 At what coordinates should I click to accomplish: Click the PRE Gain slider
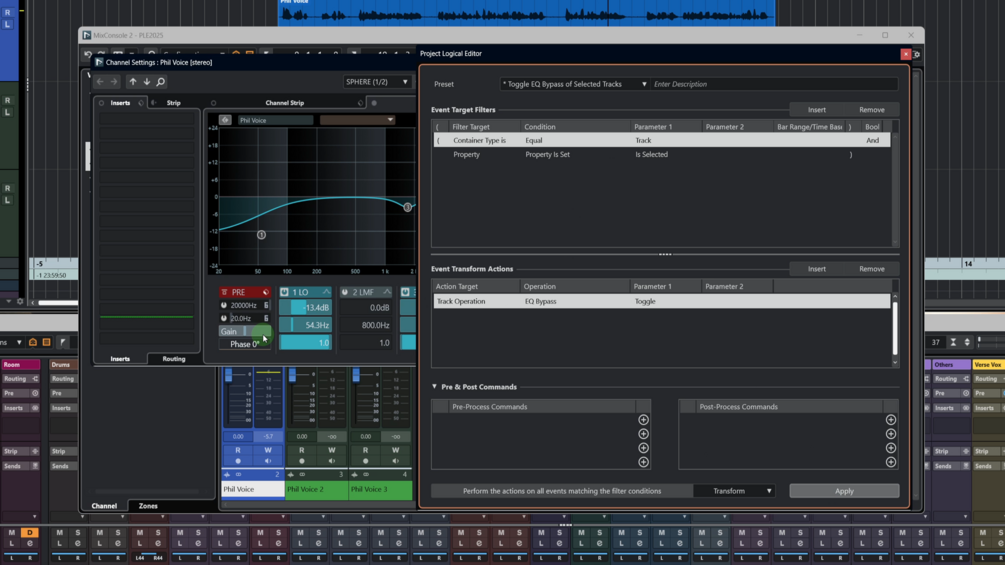click(244, 331)
